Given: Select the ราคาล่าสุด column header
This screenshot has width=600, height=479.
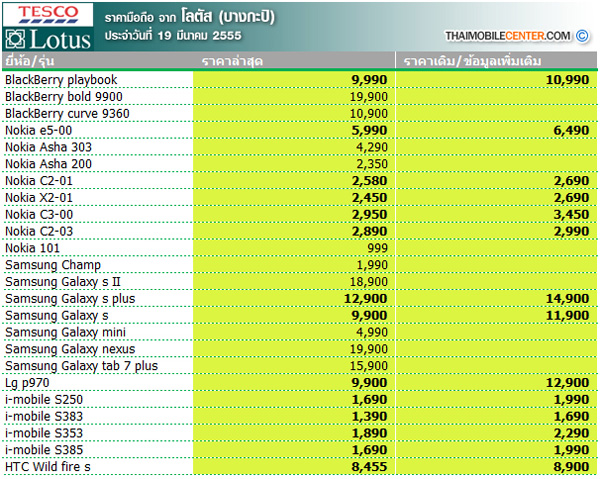Looking at the screenshot, I should [232, 61].
